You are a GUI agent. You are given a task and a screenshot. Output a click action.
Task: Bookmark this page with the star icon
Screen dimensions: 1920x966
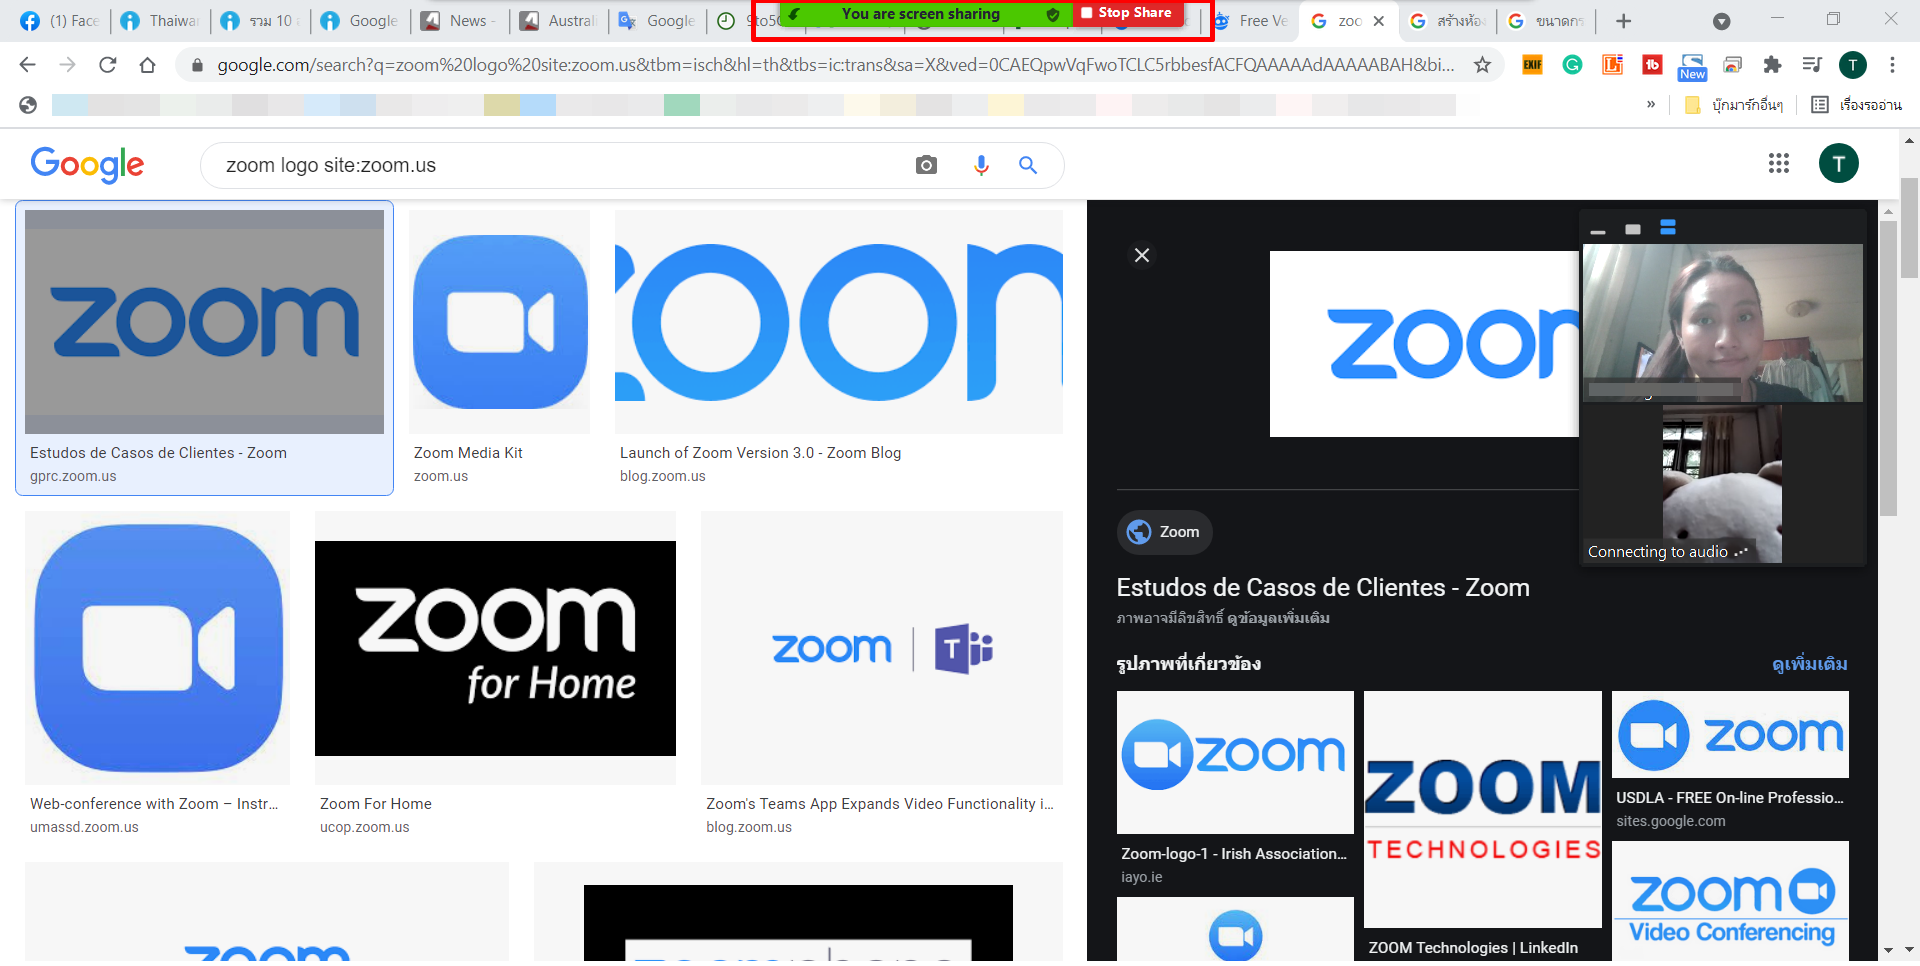pyautogui.click(x=1482, y=65)
